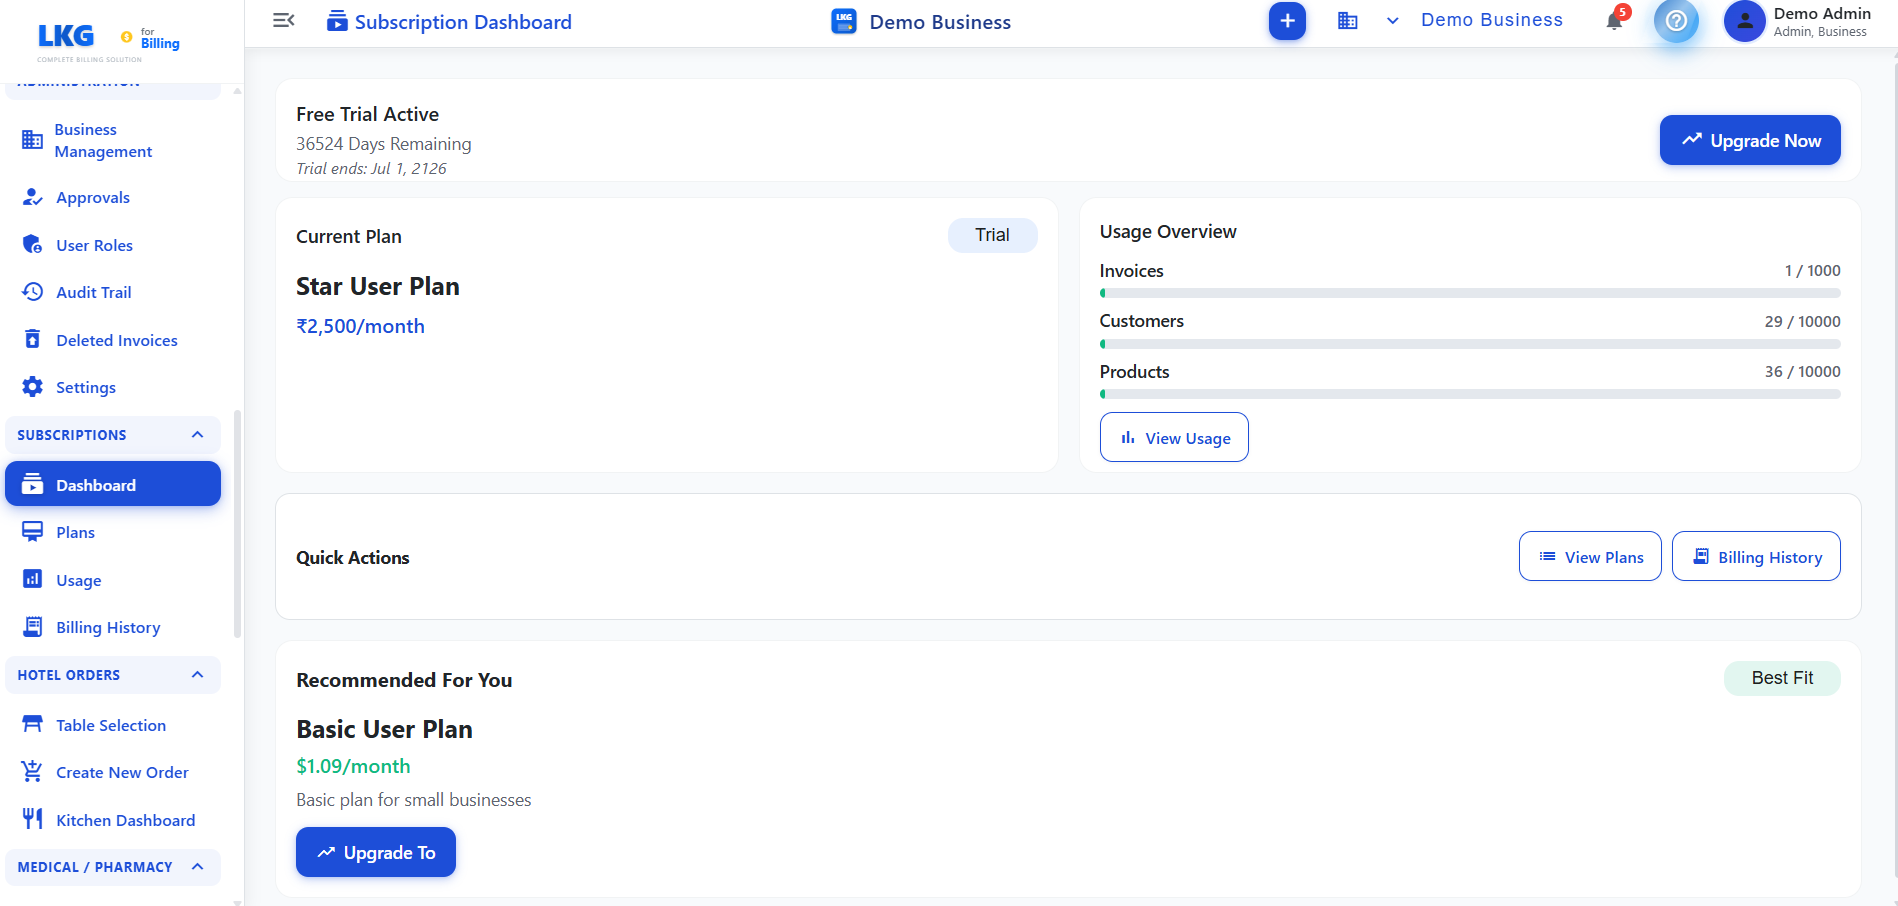Click the $1.09/month price text
Viewport: 1898px width, 906px height.
353,766
